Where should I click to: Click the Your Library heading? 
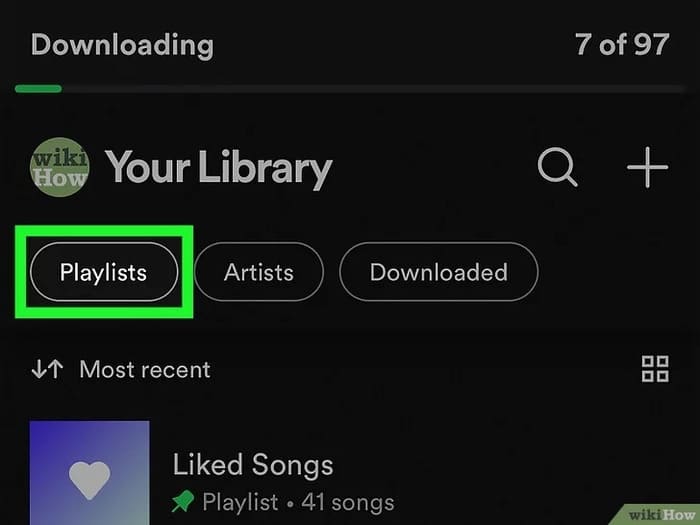[x=218, y=168]
